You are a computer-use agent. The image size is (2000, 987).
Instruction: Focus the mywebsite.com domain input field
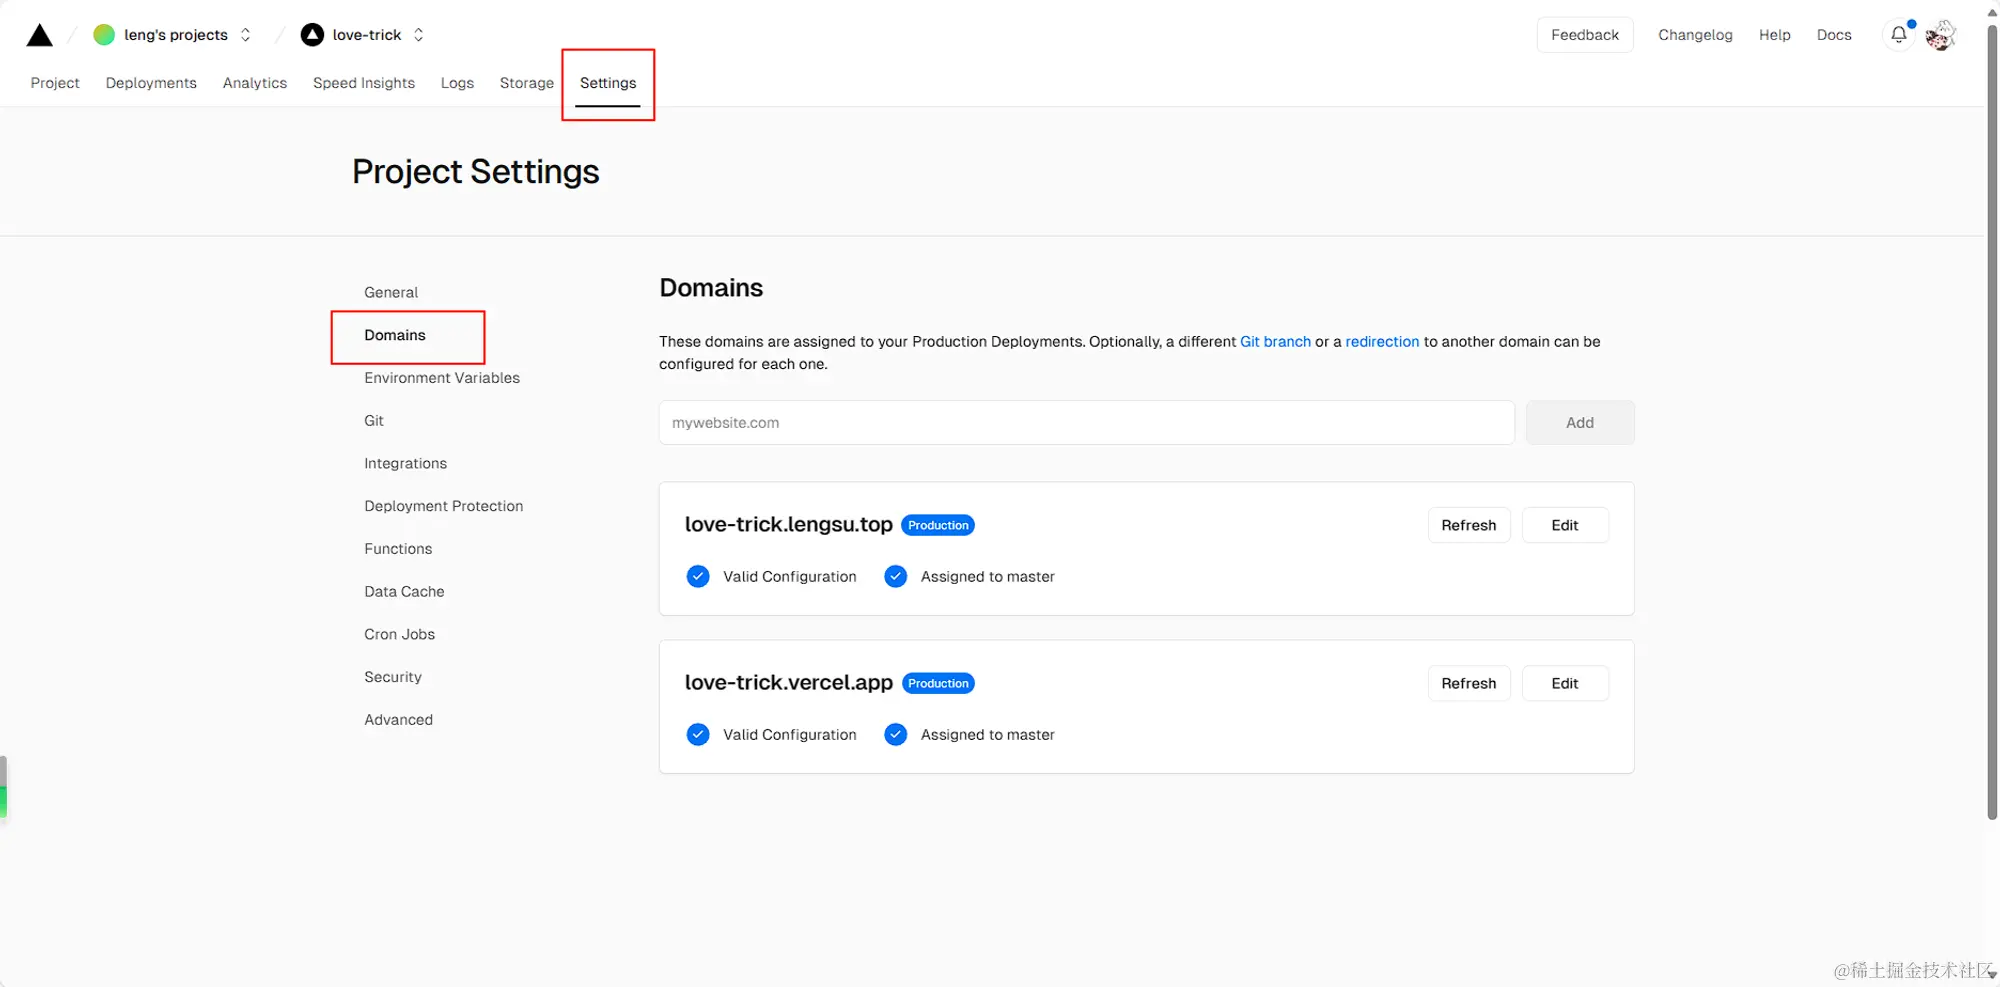click(1086, 423)
